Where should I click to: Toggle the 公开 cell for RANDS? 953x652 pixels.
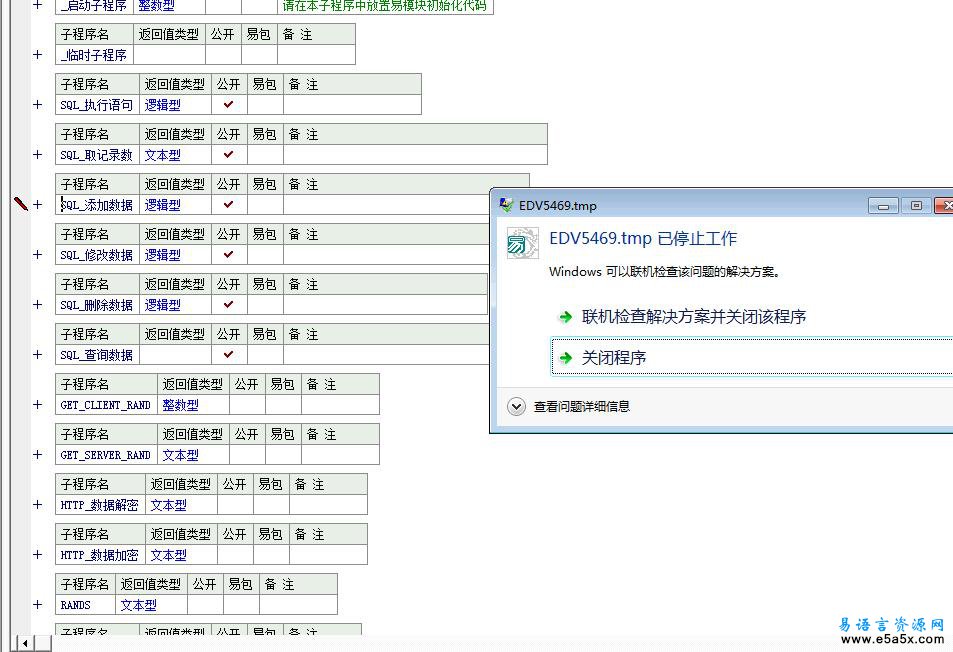tap(205, 605)
